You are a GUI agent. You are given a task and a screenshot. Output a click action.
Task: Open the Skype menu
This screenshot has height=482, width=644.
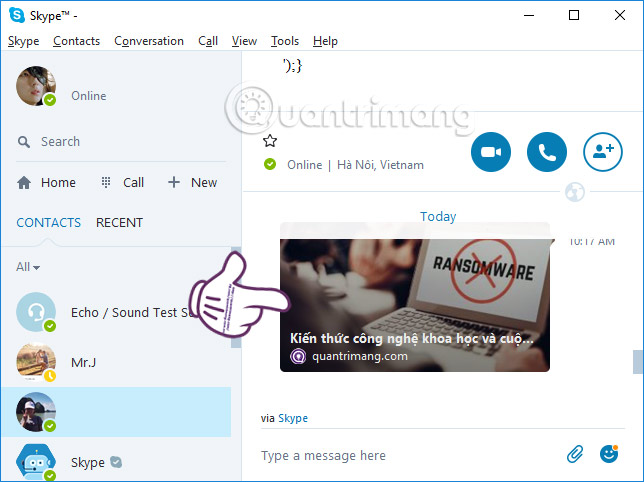[23, 41]
